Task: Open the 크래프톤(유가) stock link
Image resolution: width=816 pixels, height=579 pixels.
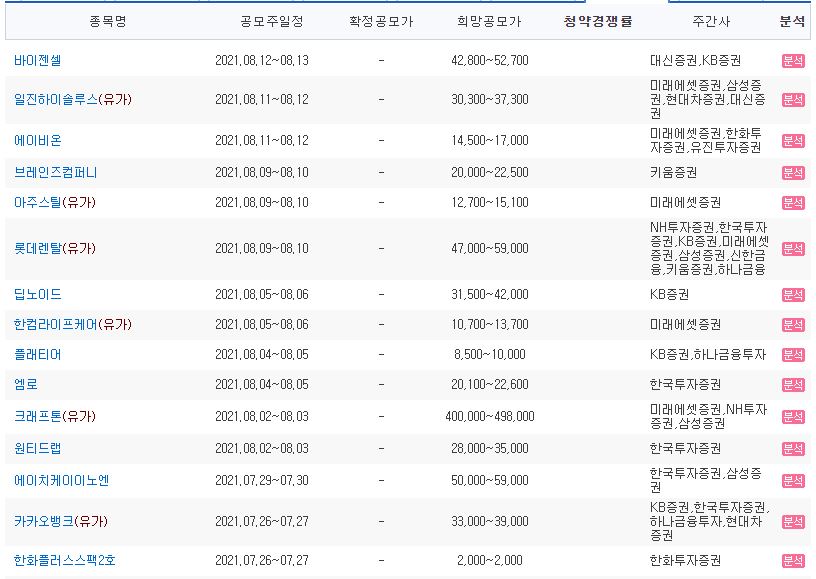Action: coord(55,417)
